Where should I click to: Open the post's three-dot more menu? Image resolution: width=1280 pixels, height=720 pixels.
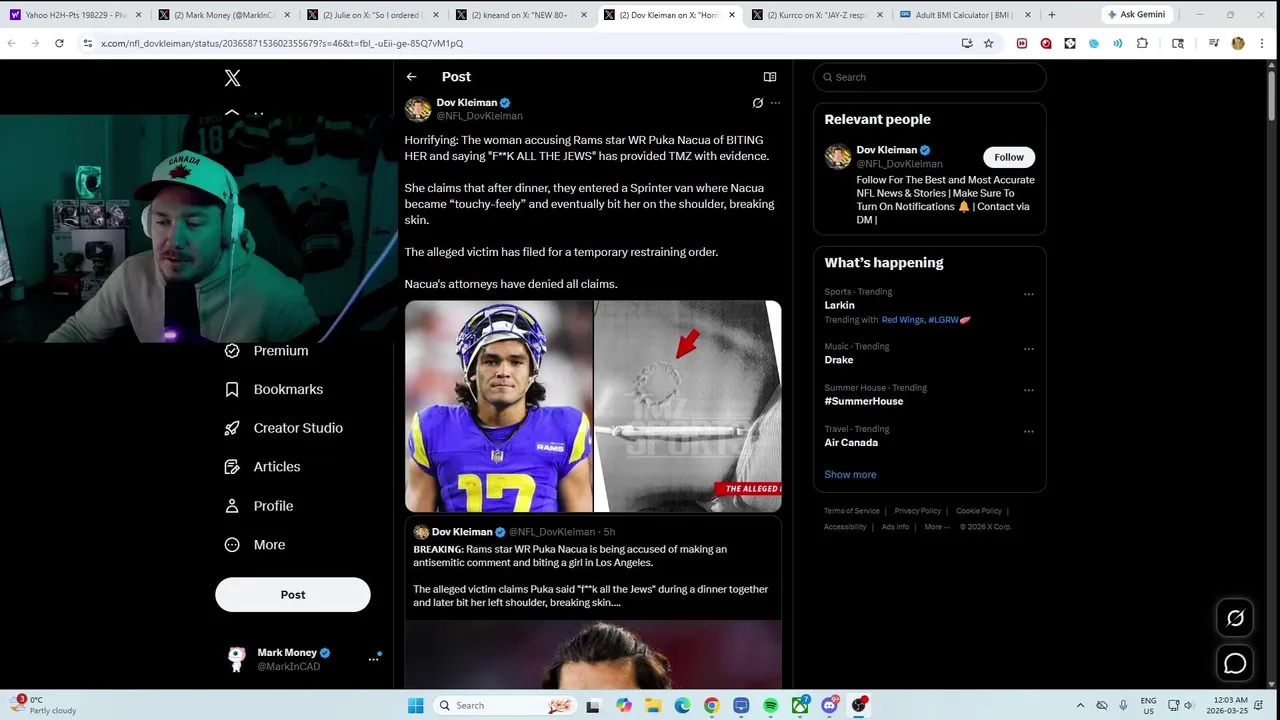tap(775, 103)
